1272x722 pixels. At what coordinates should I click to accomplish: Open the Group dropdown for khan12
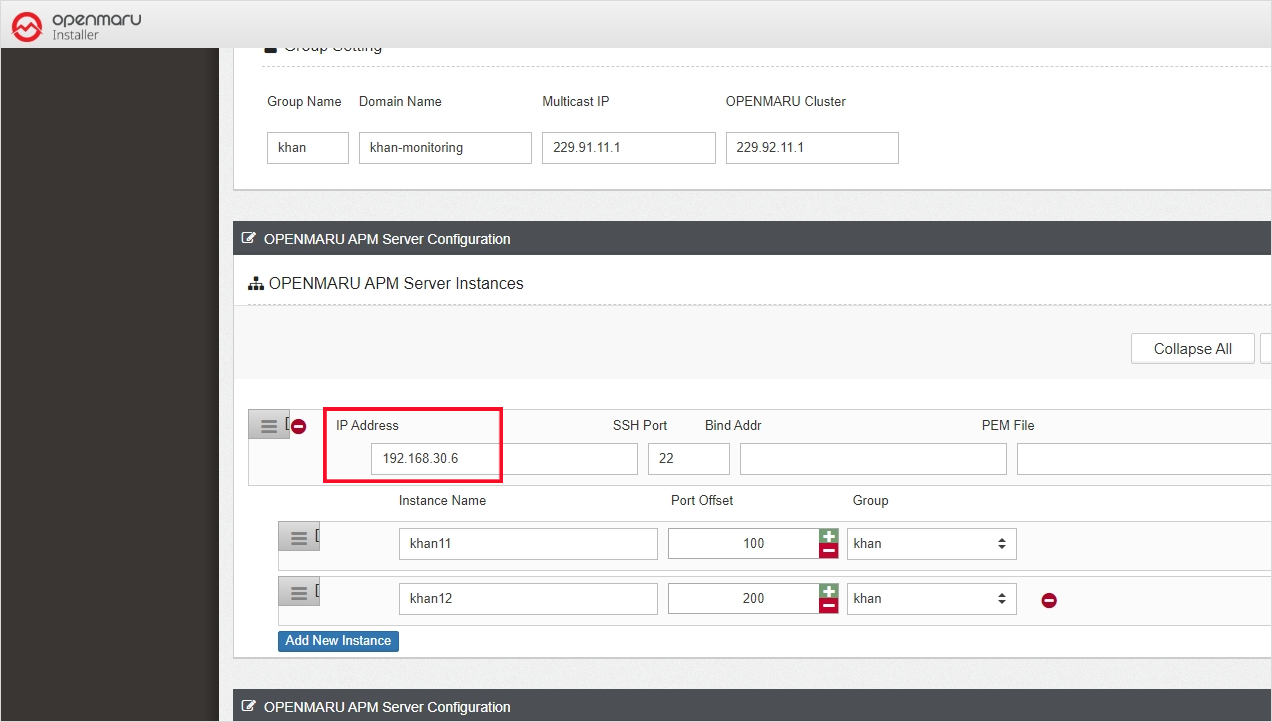coord(931,599)
